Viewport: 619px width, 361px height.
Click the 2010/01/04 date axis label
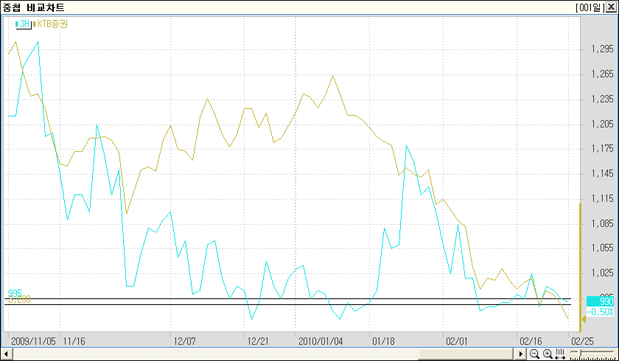321,341
